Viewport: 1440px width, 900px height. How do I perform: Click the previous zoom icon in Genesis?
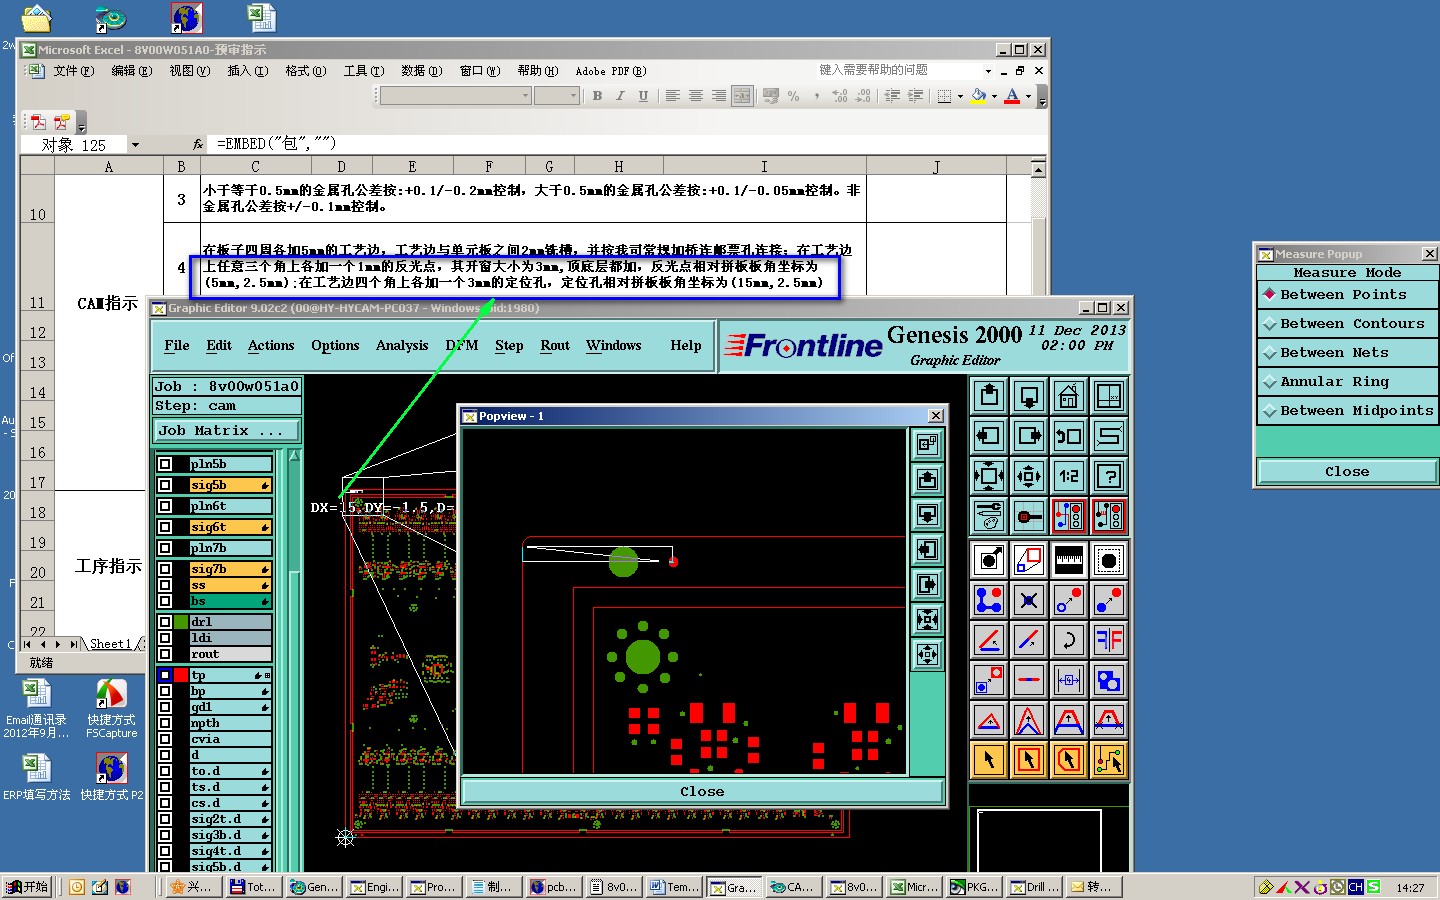point(1069,436)
